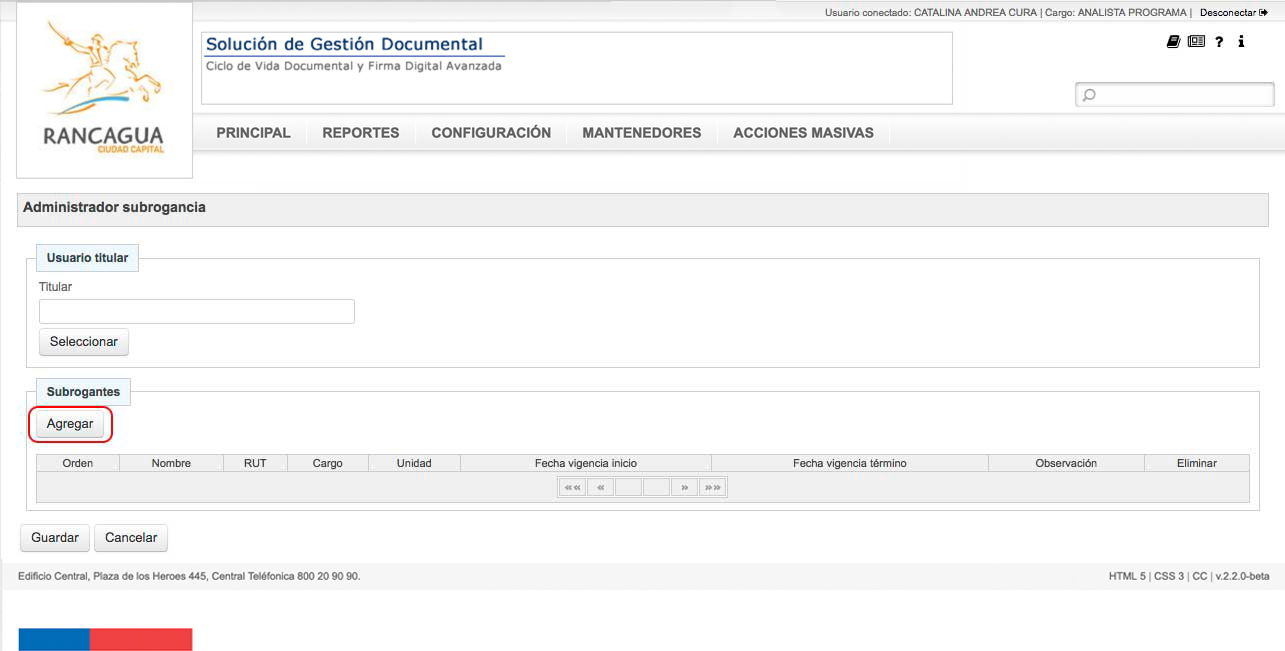The image size is (1285, 651).
Task: Open the ACCIONES MASIVAS menu
Action: pos(803,133)
